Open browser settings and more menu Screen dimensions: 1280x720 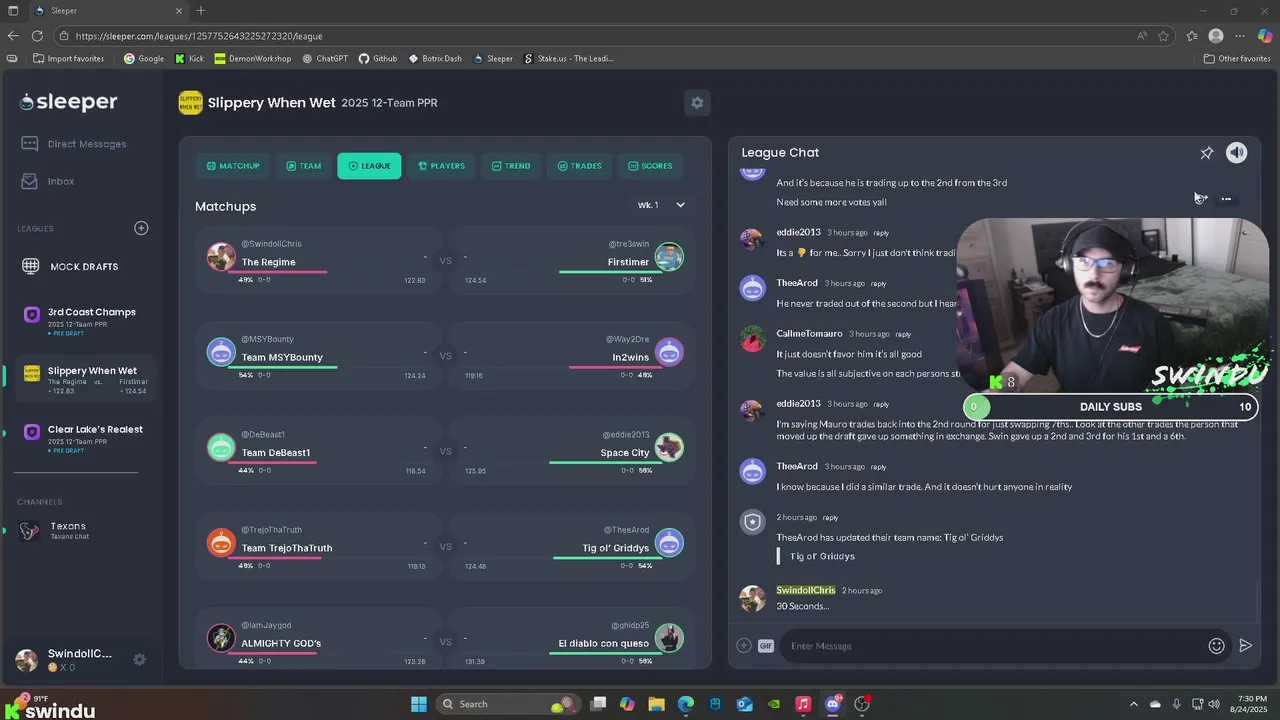(1240, 36)
